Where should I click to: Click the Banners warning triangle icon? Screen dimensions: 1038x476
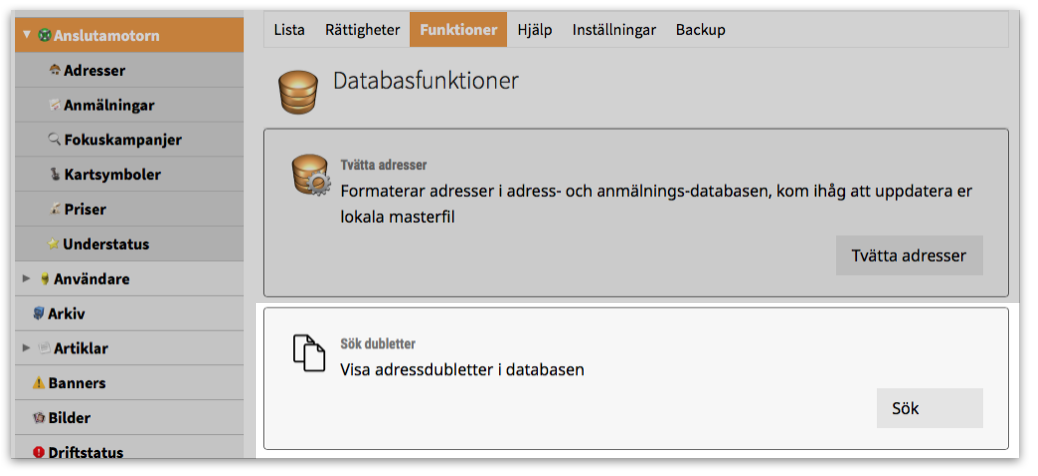[x=39, y=383]
